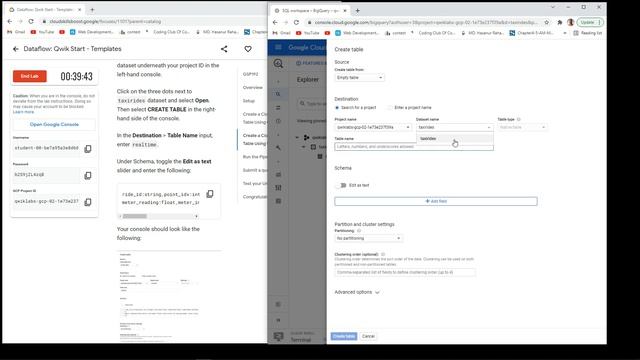Navigate back in the Qwiklabs browser window
This screenshot has height=360, width=640.
pyautogui.click(x=10, y=21)
